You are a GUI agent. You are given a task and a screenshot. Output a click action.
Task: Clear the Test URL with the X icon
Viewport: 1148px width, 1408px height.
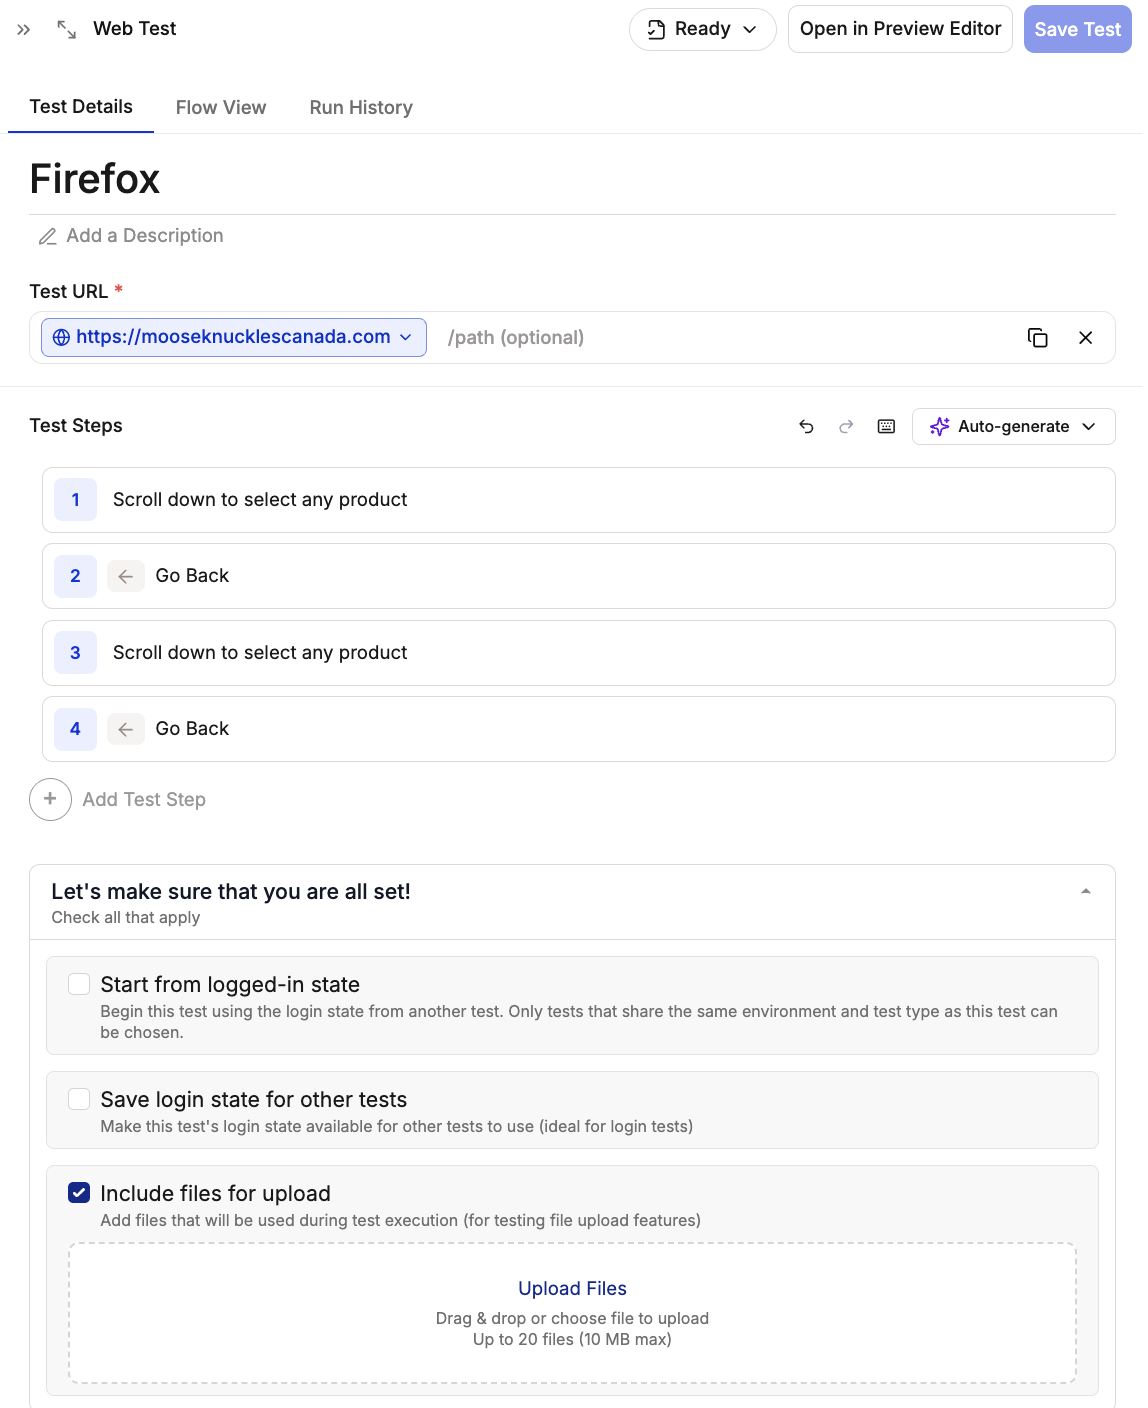point(1085,338)
